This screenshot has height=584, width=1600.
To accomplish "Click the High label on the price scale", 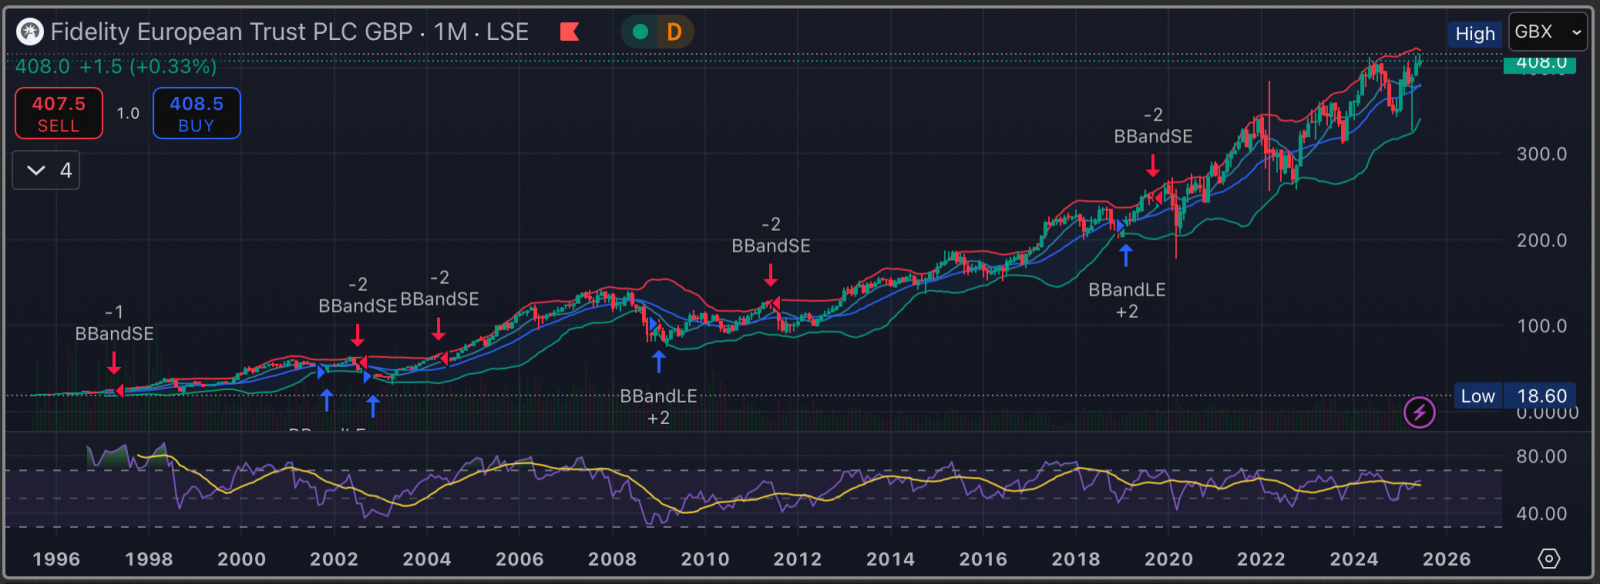I will tap(1475, 34).
